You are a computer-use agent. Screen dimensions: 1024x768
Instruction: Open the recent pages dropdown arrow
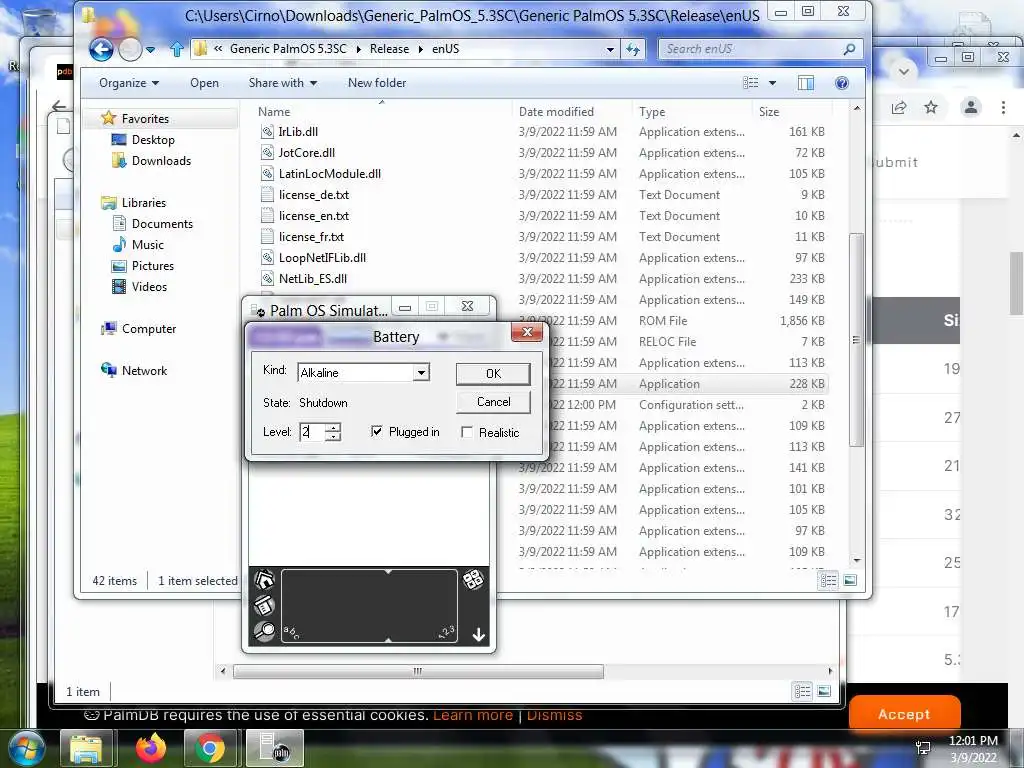tap(151, 49)
